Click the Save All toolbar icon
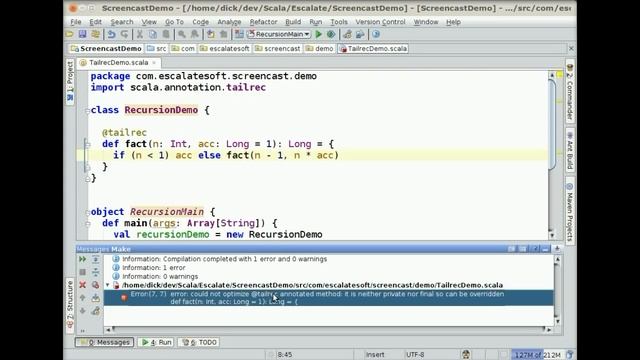 pyautogui.click(x=82, y=34)
